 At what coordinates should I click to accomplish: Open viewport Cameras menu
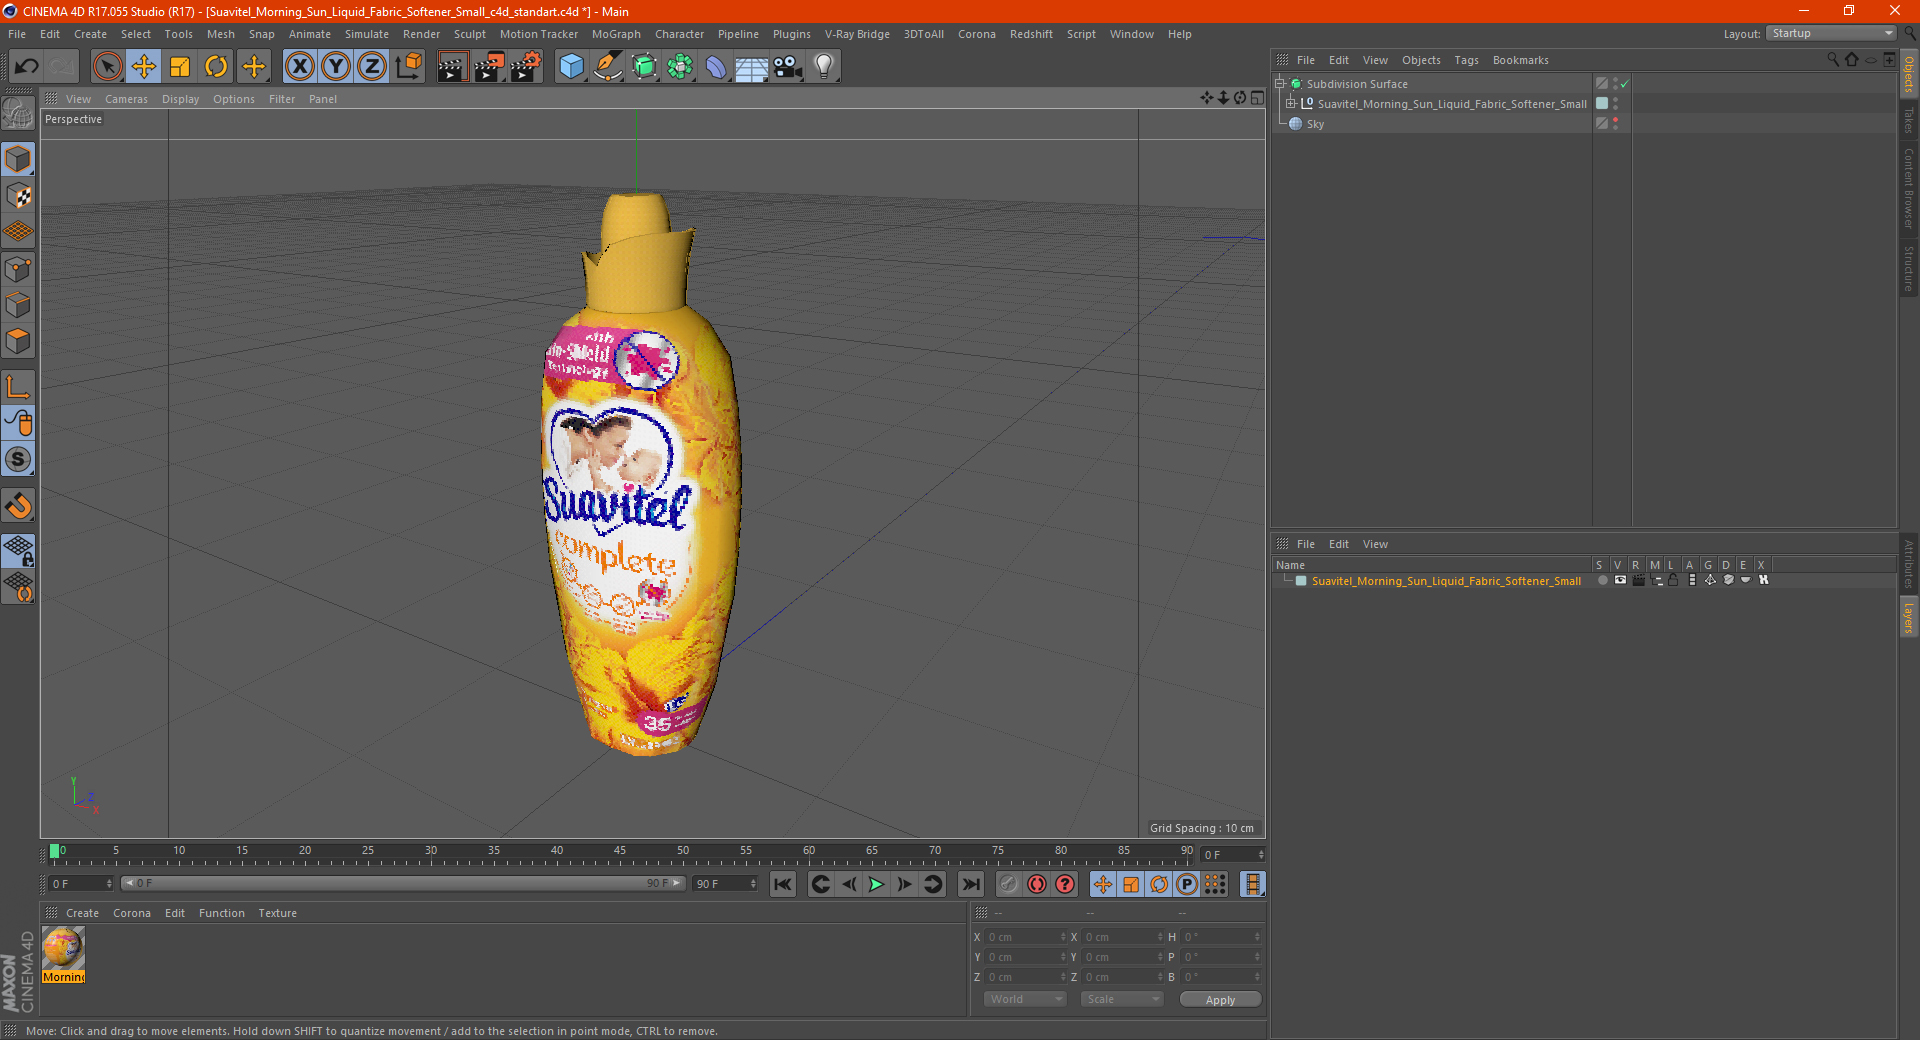tap(126, 99)
